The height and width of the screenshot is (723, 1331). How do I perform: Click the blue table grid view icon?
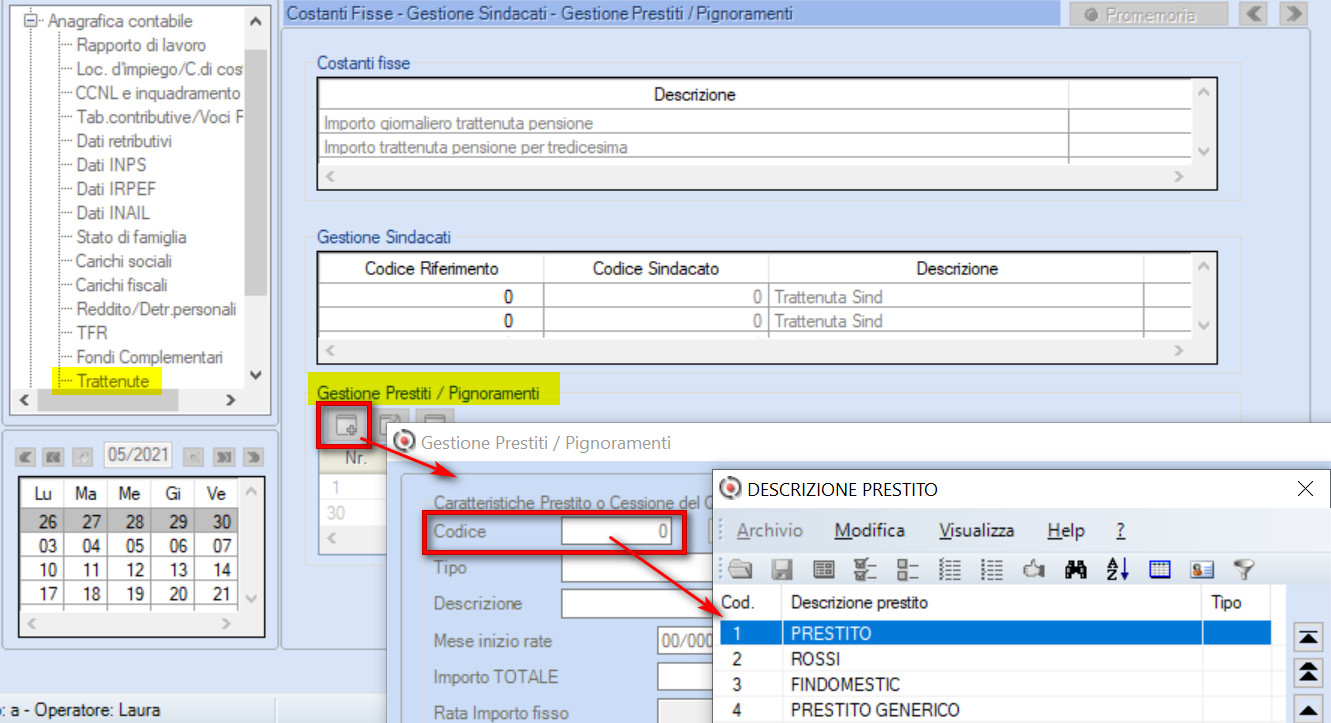(1160, 570)
